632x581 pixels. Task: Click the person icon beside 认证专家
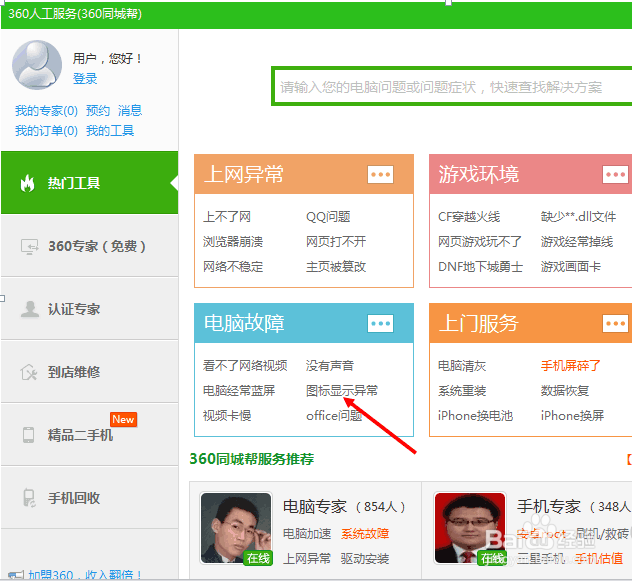(29, 309)
